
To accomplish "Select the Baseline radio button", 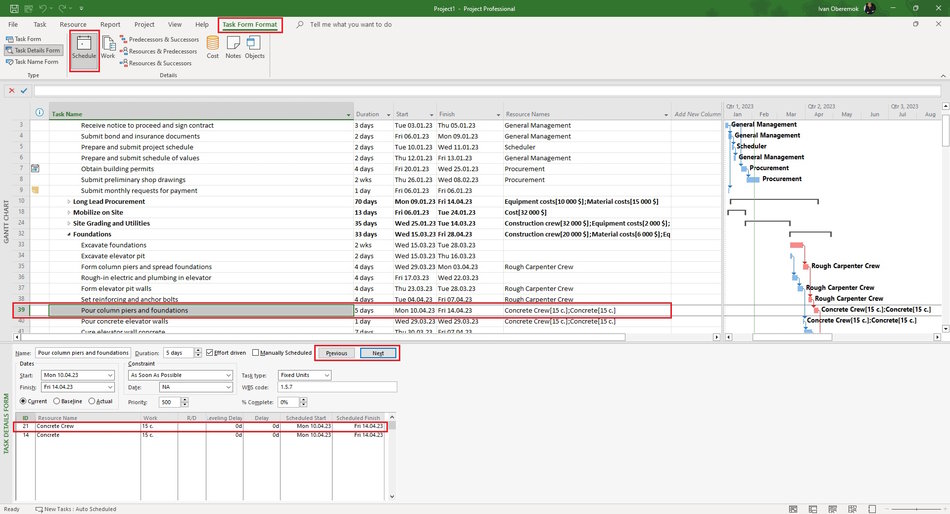I will point(56,401).
